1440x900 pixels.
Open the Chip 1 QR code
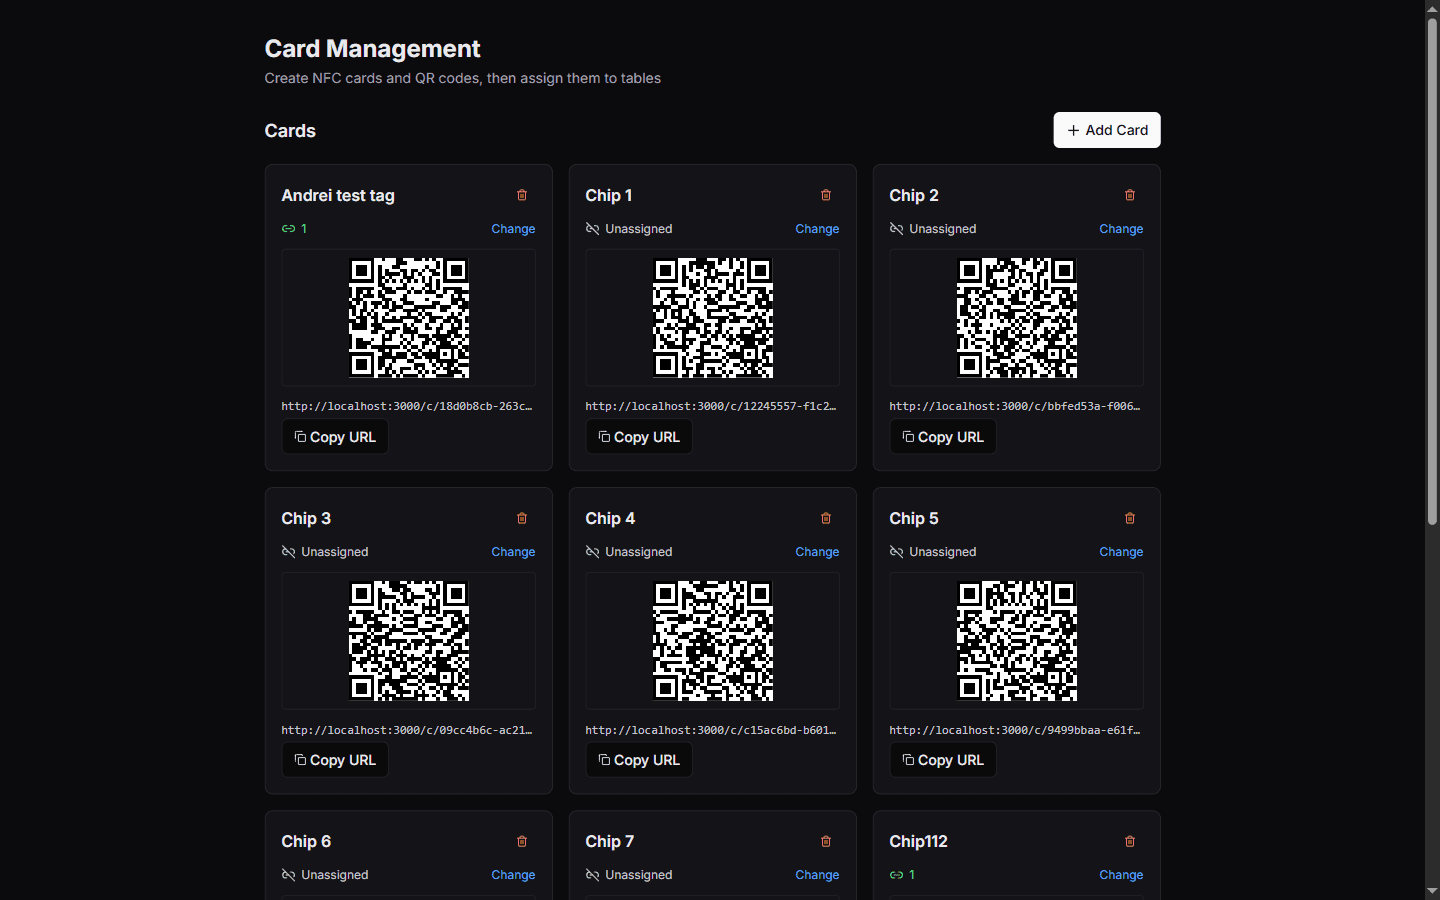click(713, 318)
